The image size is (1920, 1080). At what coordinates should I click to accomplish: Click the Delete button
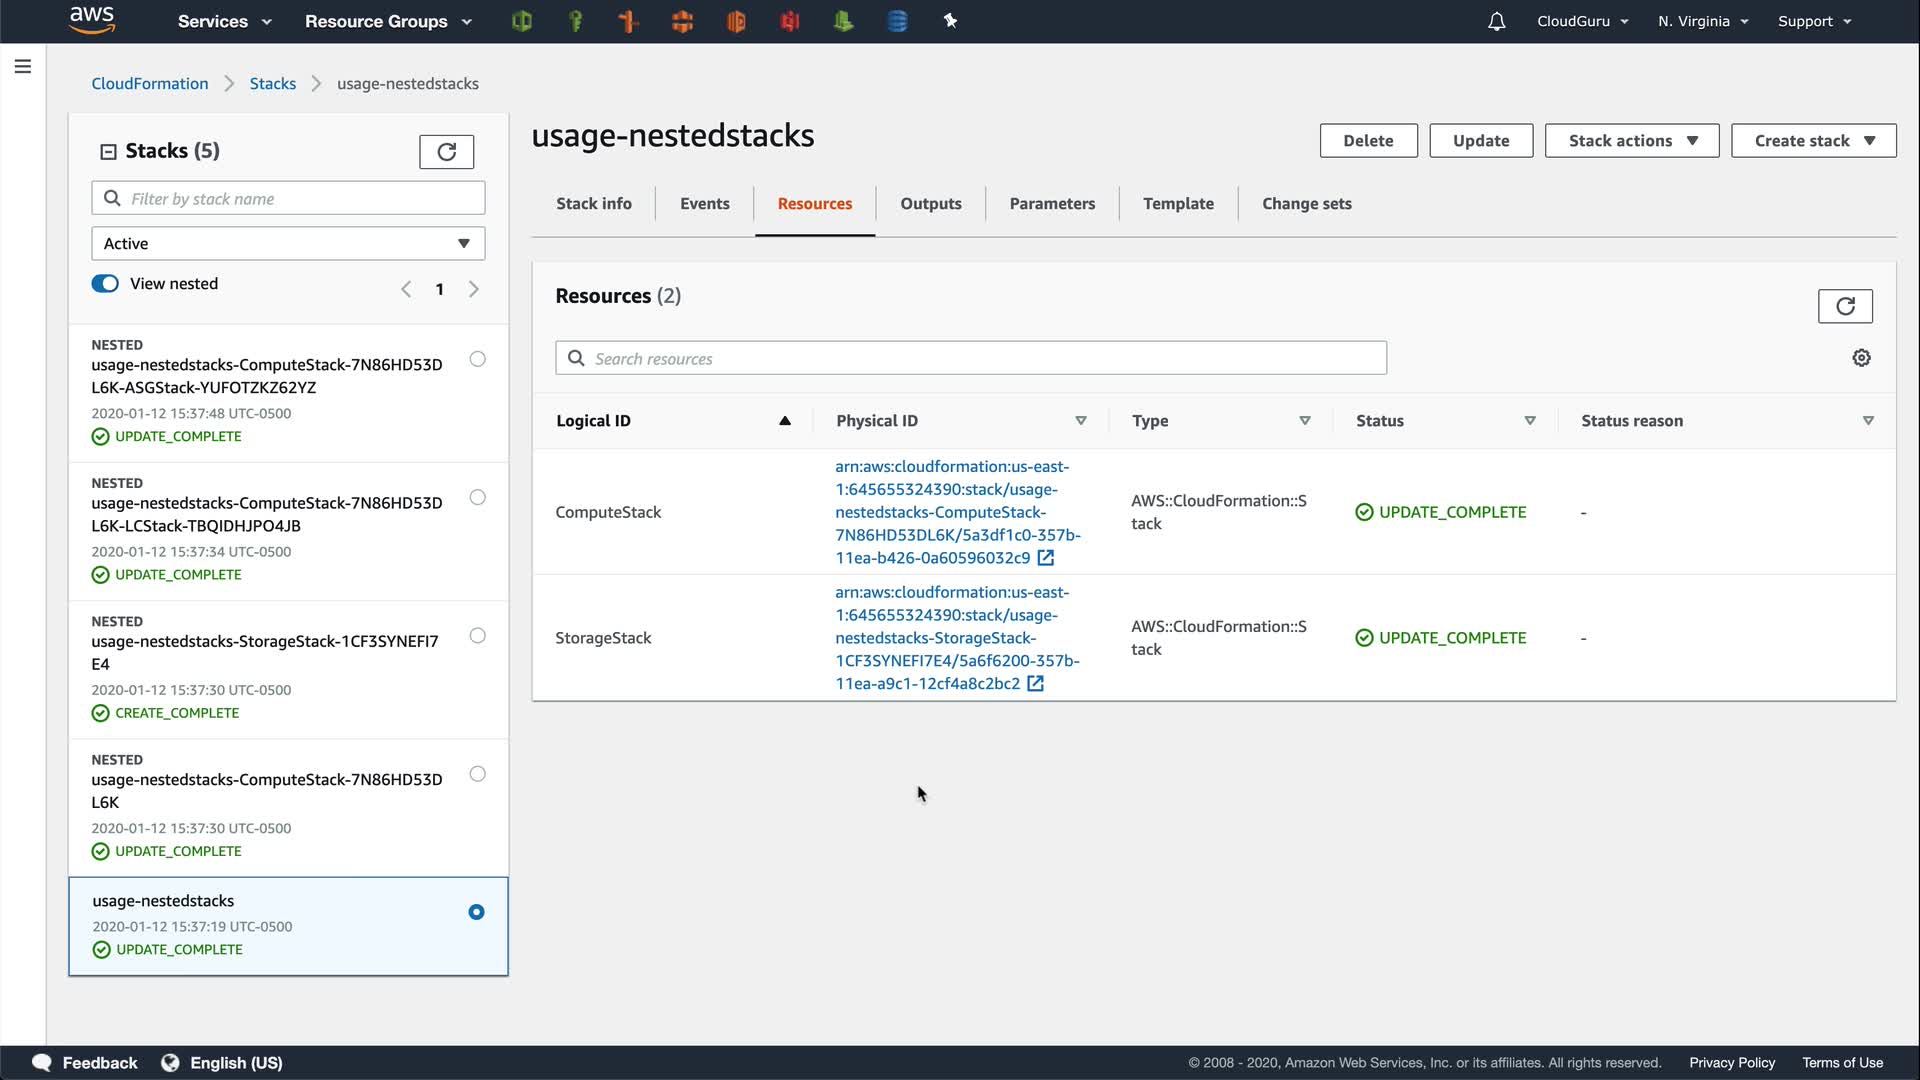pyautogui.click(x=1367, y=141)
